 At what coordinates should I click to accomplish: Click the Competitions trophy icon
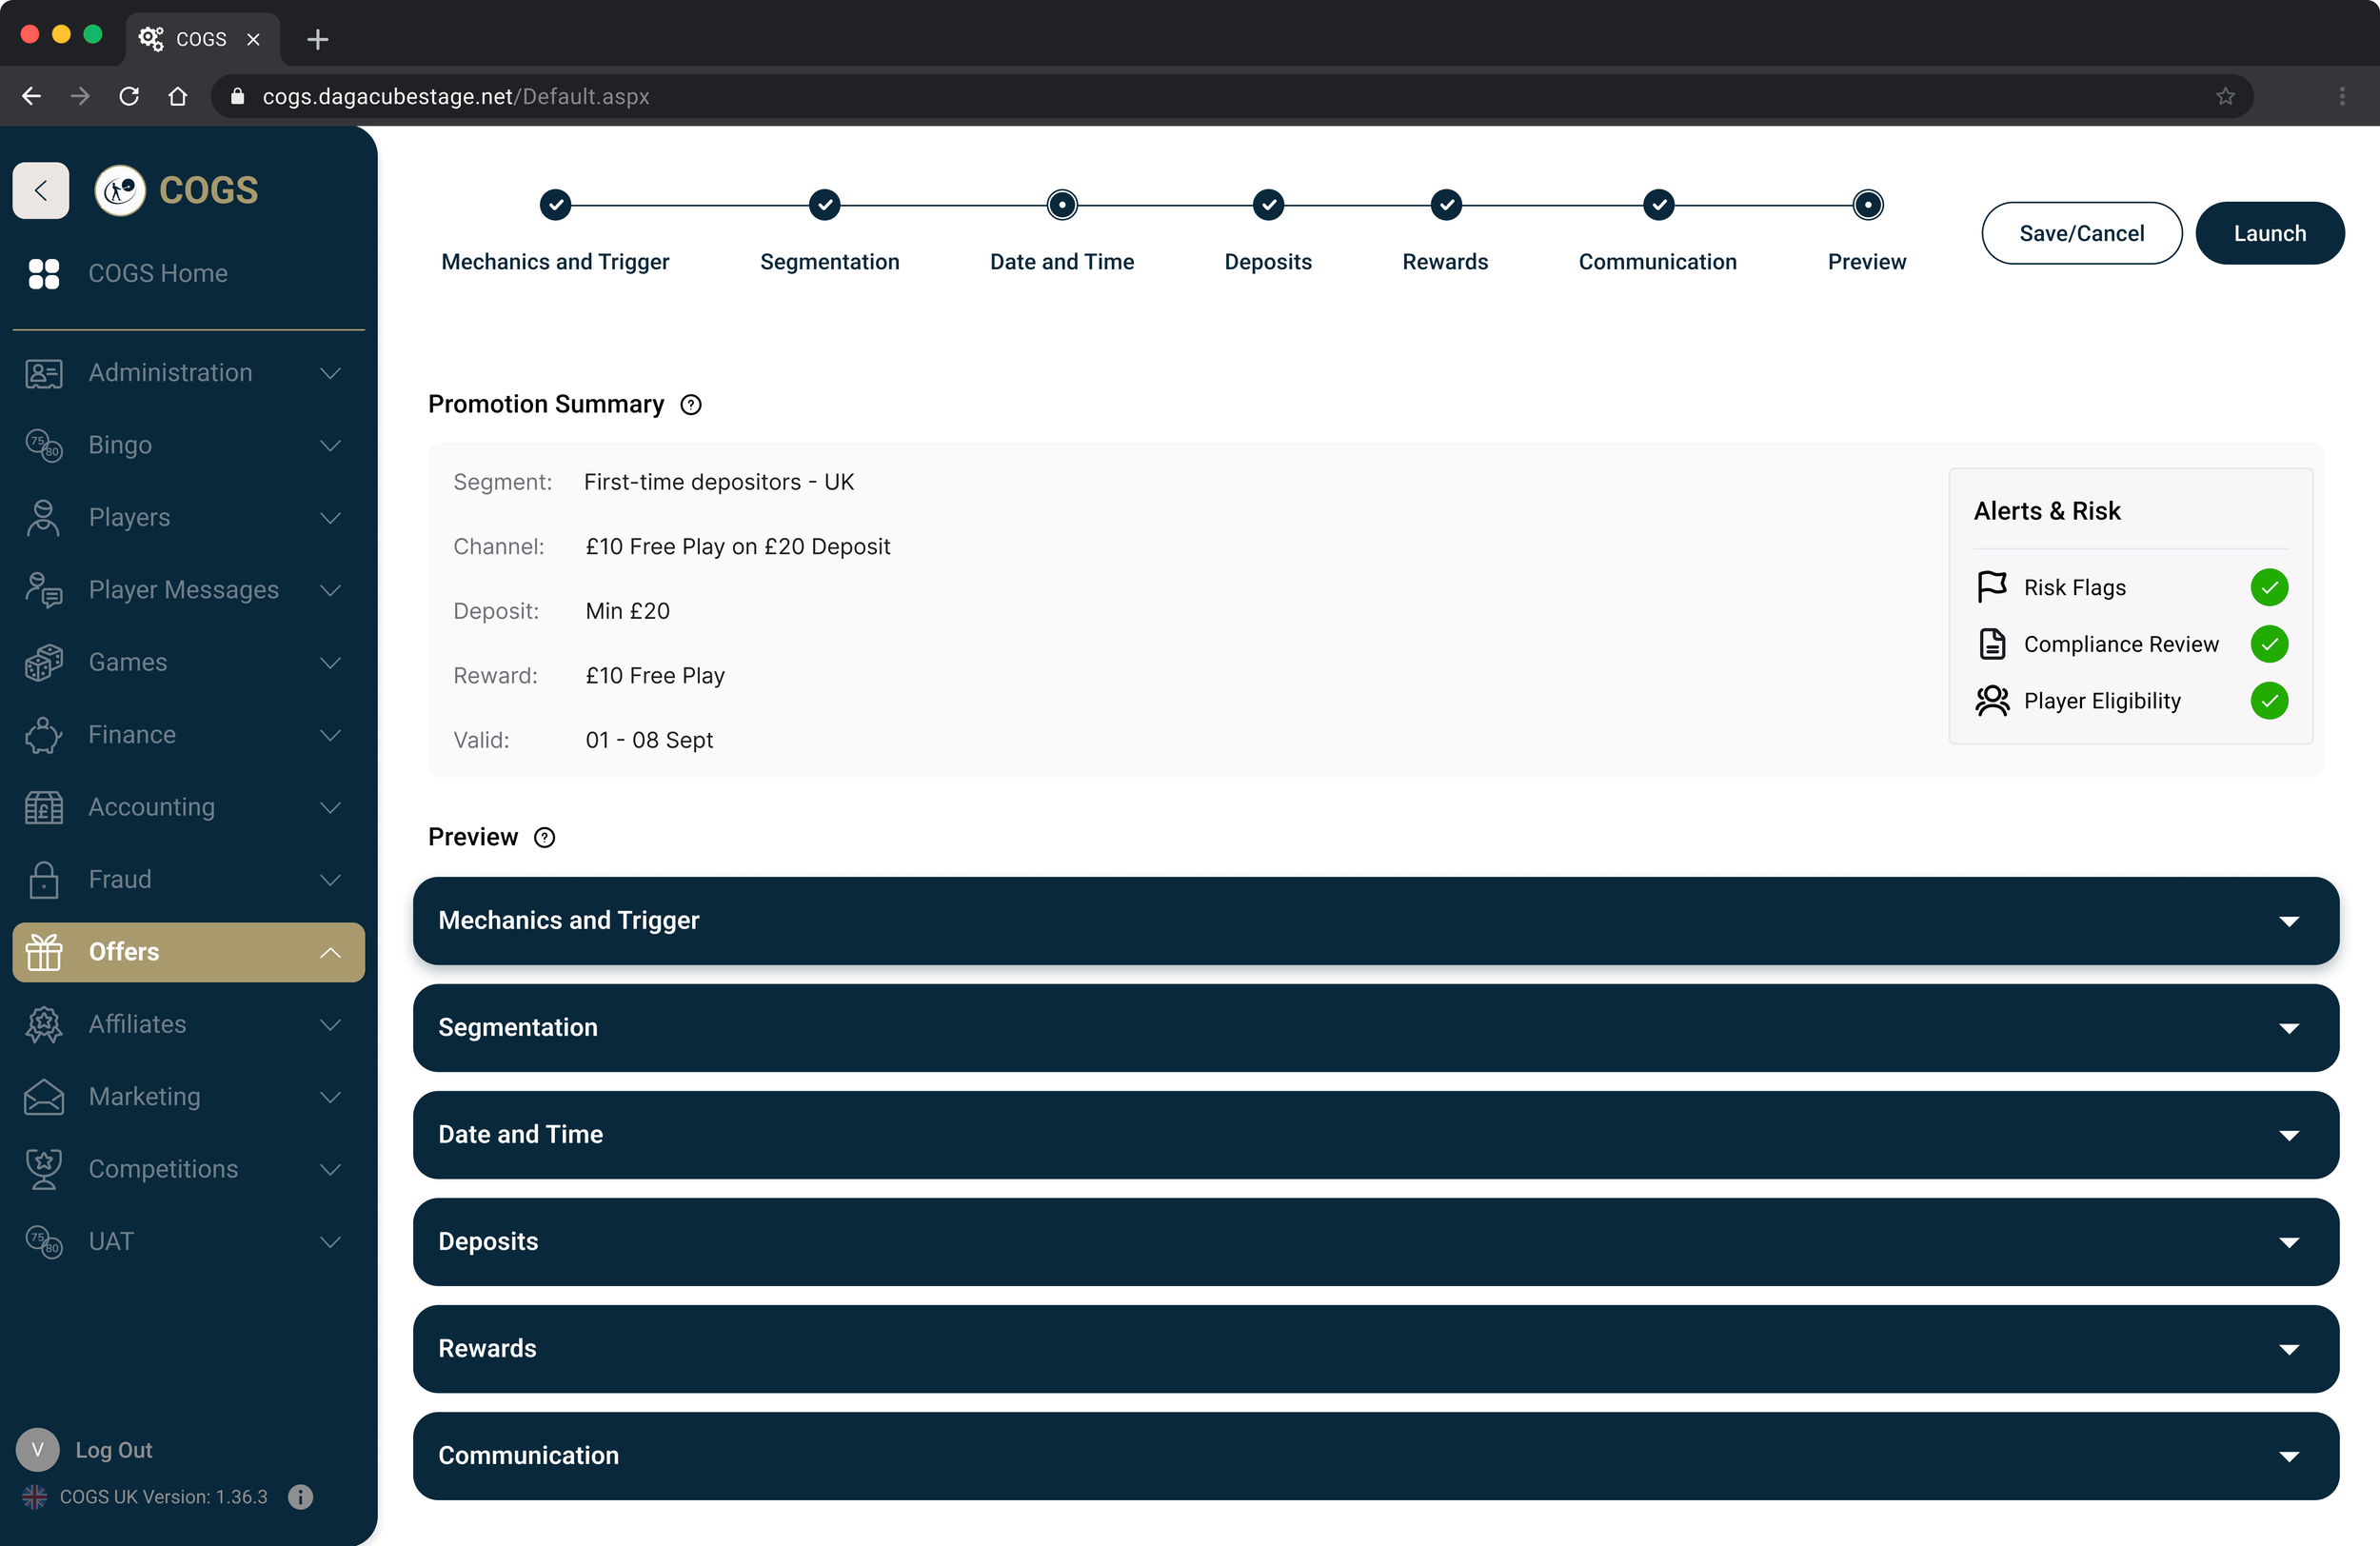pyautogui.click(x=43, y=1169)
